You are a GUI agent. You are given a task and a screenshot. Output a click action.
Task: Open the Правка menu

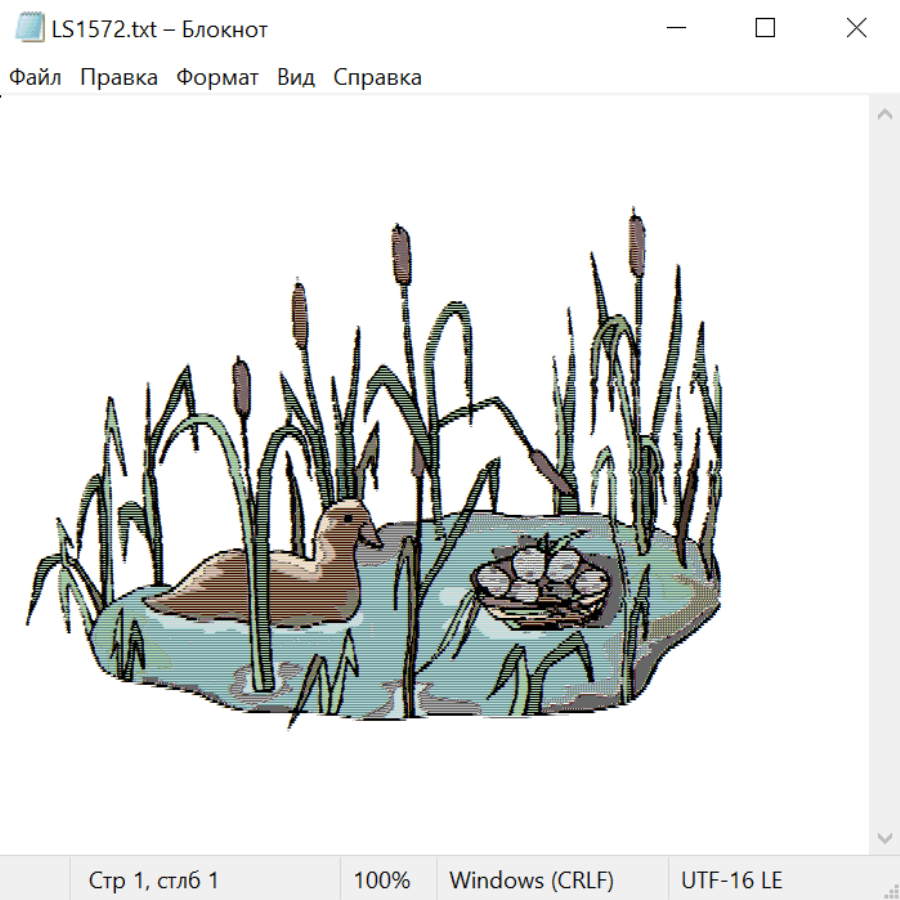point(118,78)
